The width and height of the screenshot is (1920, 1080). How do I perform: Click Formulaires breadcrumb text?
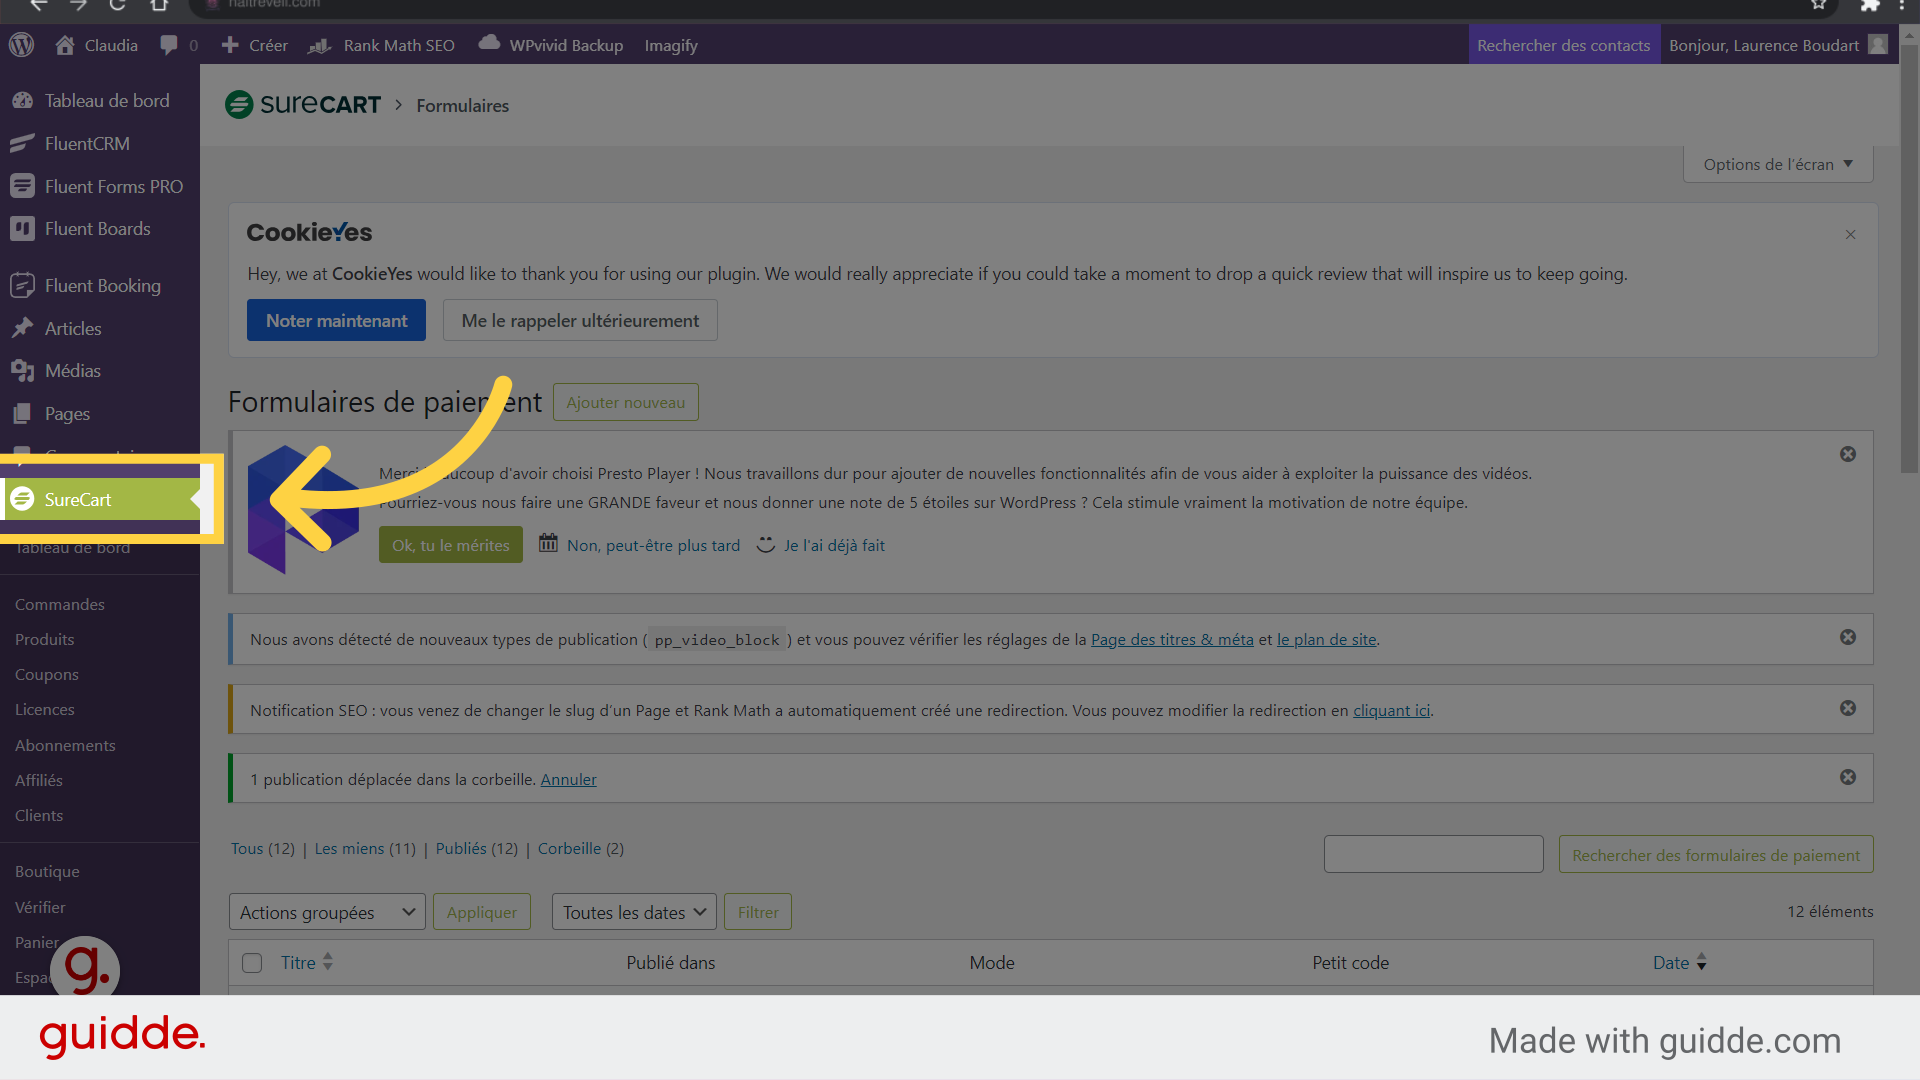(462, 105)
